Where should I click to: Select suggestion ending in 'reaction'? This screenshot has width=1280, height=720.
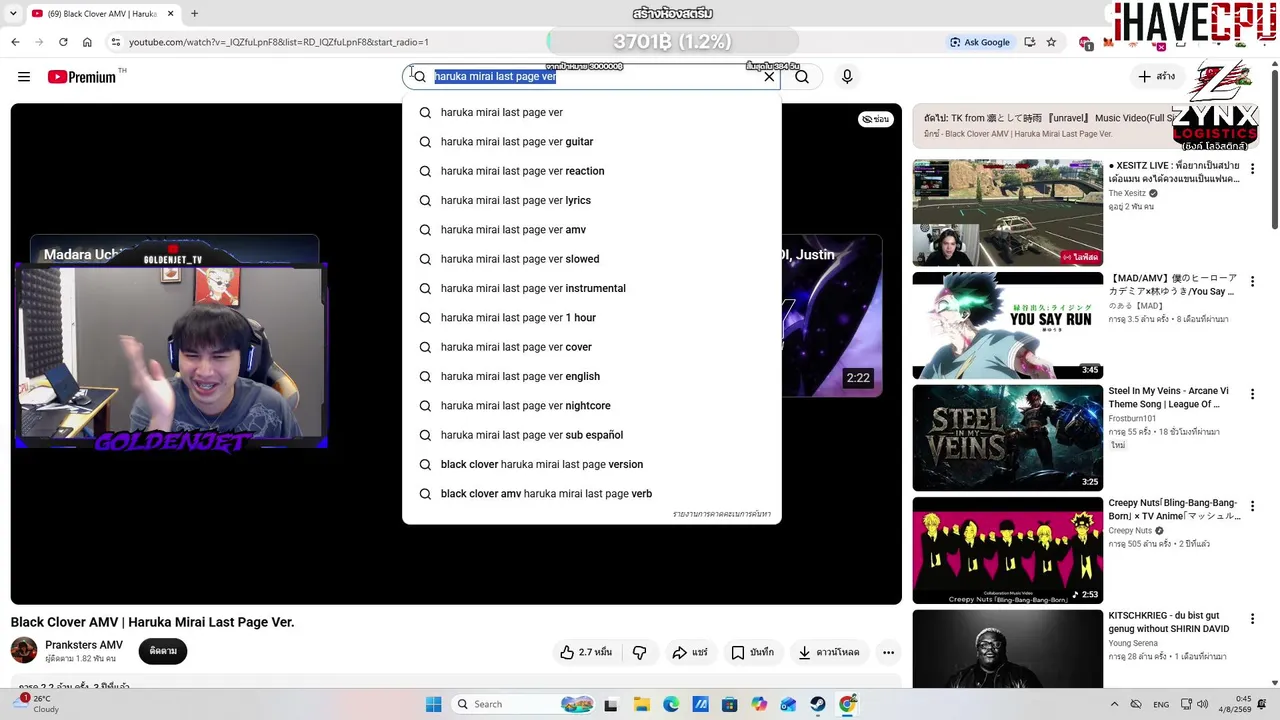592,171
